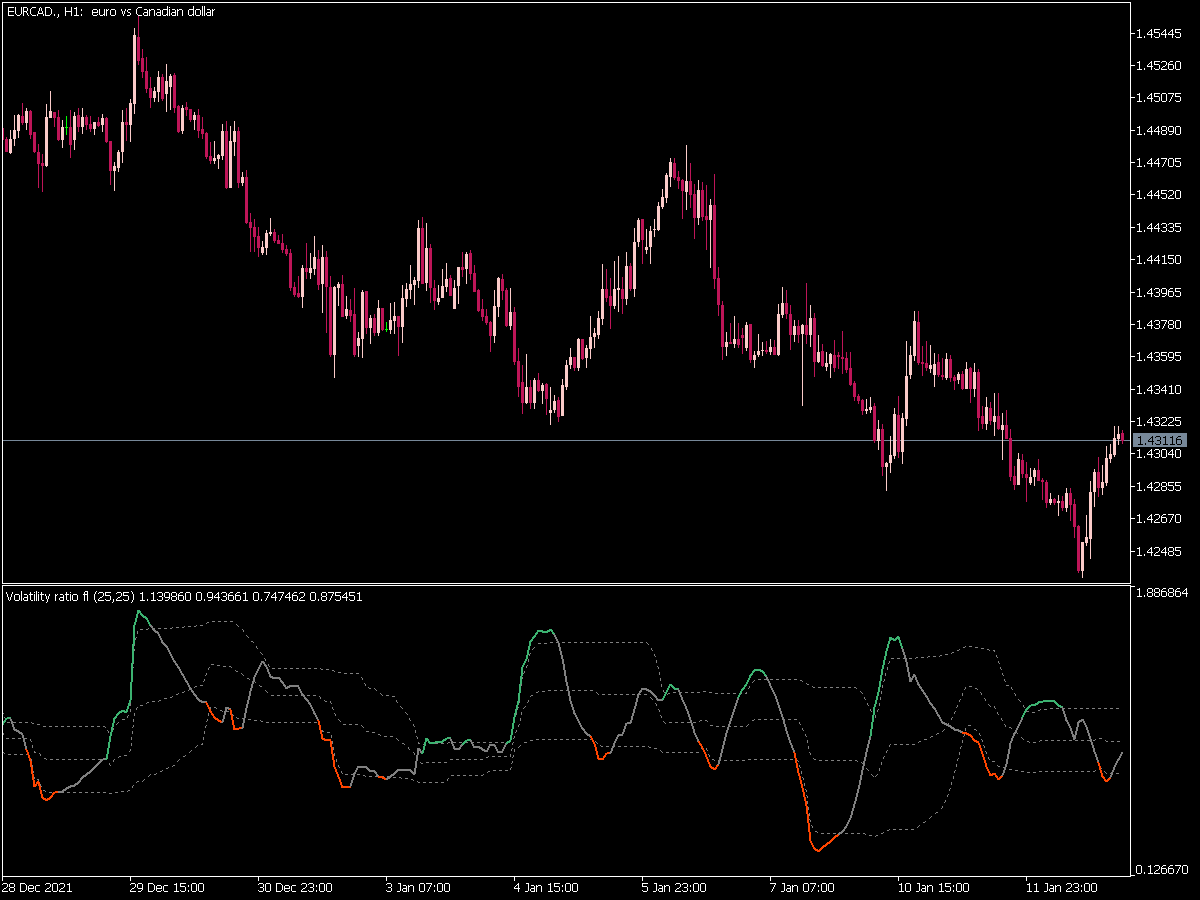Screen dimensions: 1200x900
Task: Click price scale value 1.43780
Action: [1161, 325]
